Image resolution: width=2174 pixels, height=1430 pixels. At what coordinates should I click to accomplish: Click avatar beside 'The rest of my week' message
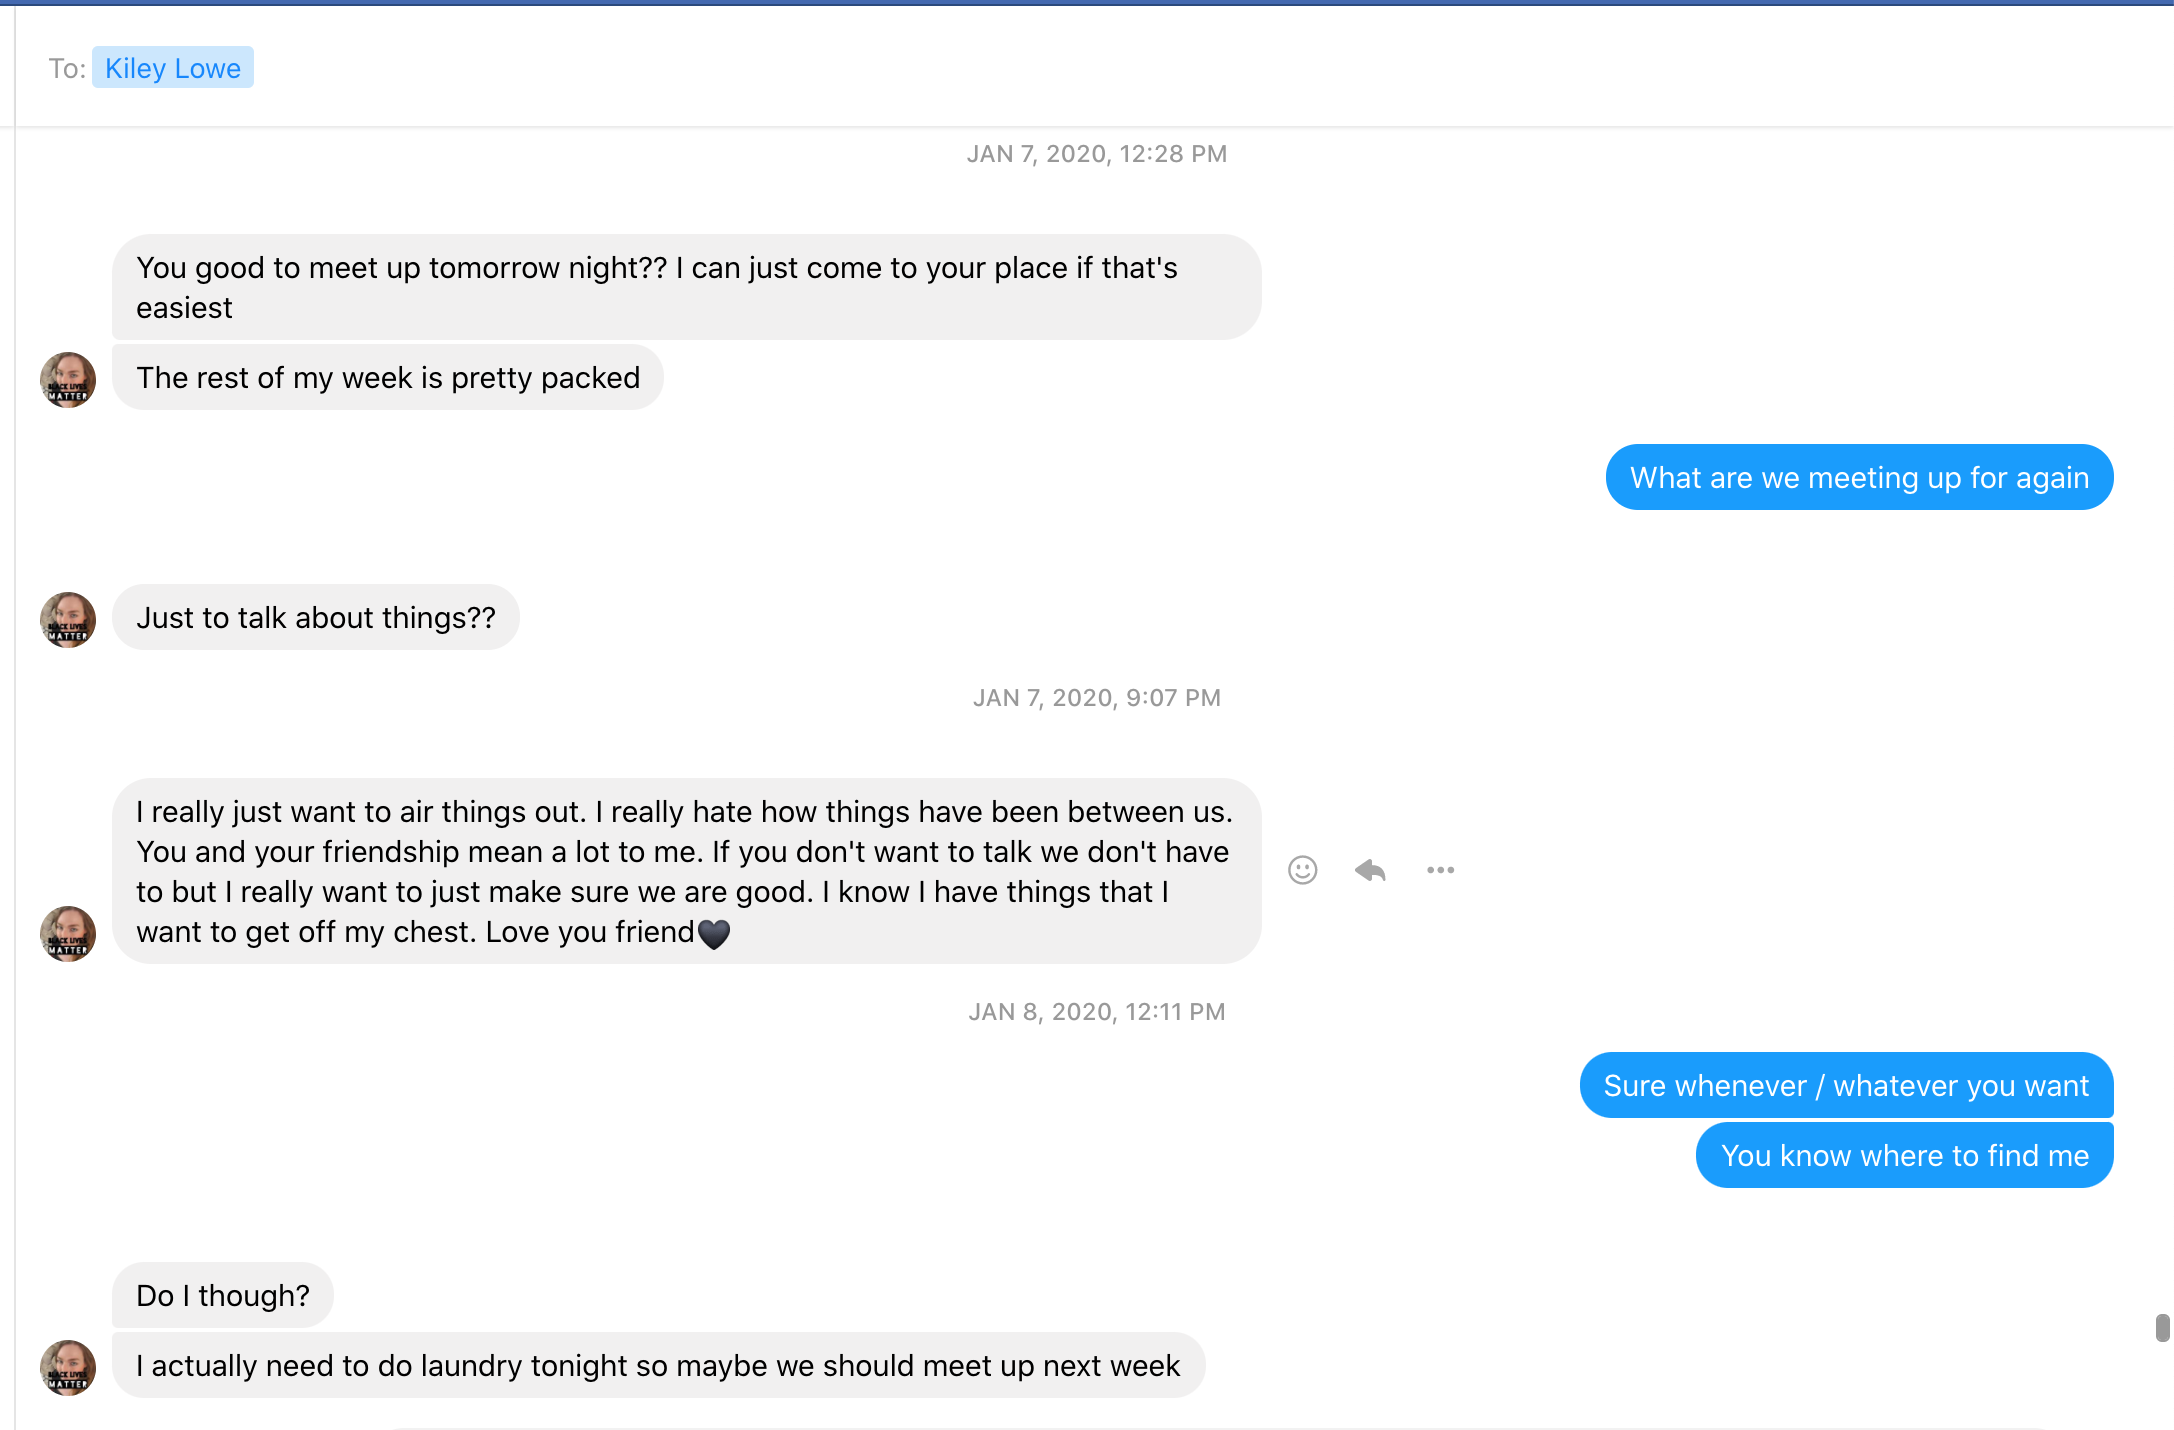68,380
